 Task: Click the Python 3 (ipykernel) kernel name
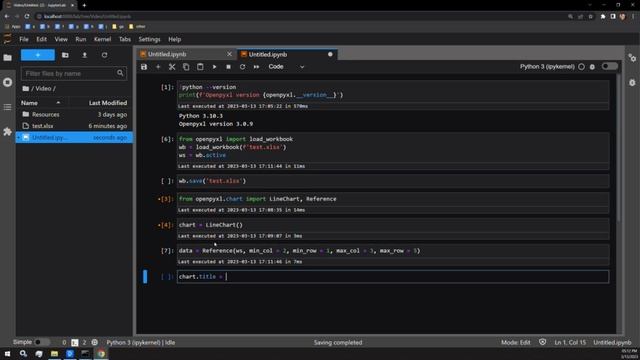tap(547, 67)
